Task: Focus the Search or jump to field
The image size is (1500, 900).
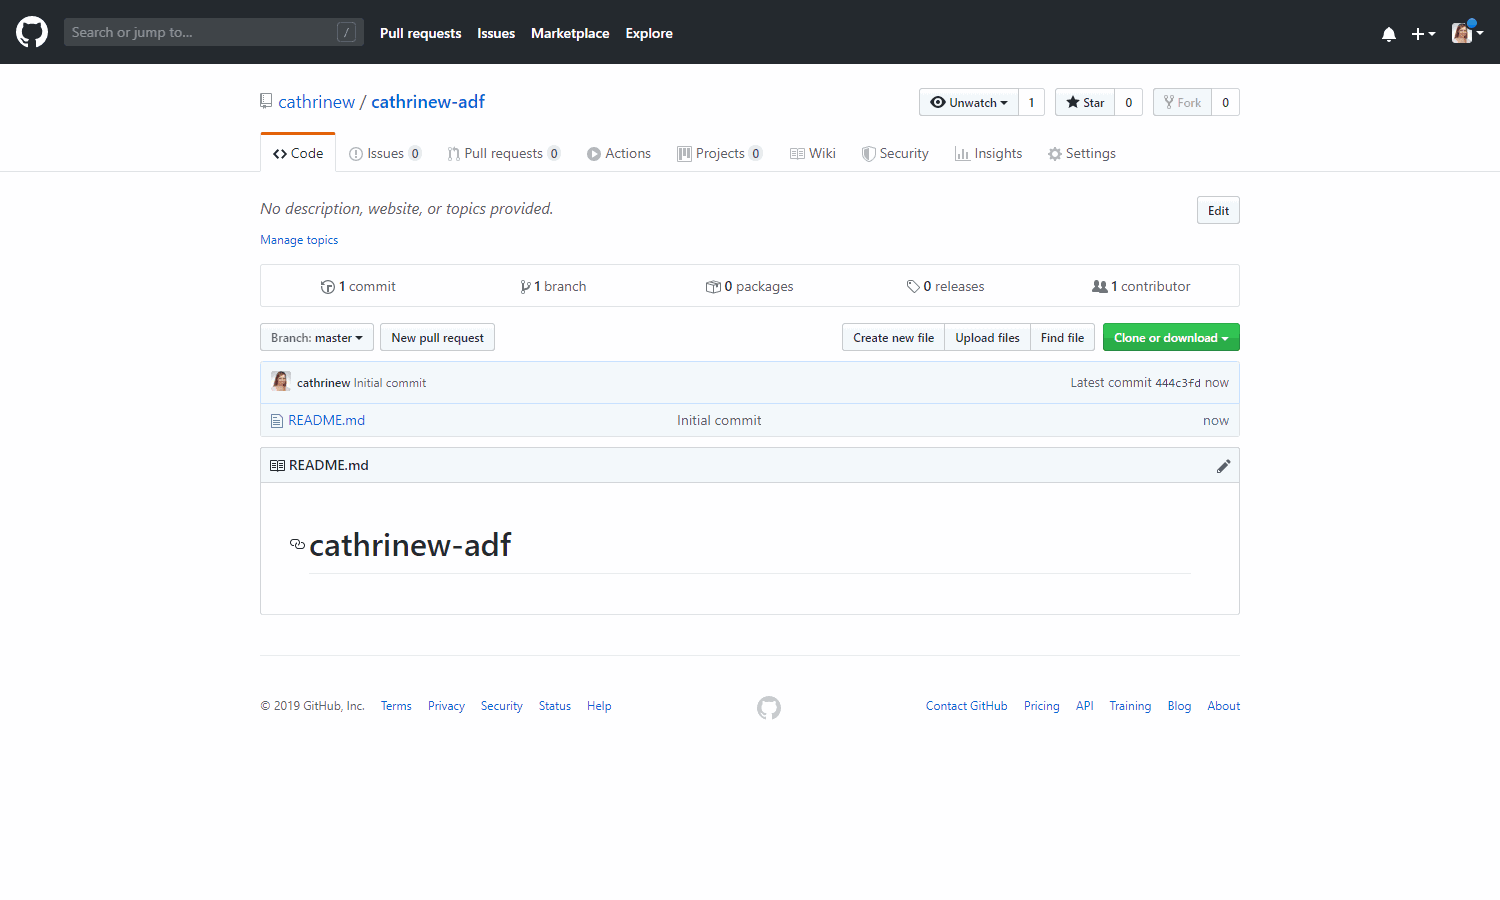Action: click(200, 32)
